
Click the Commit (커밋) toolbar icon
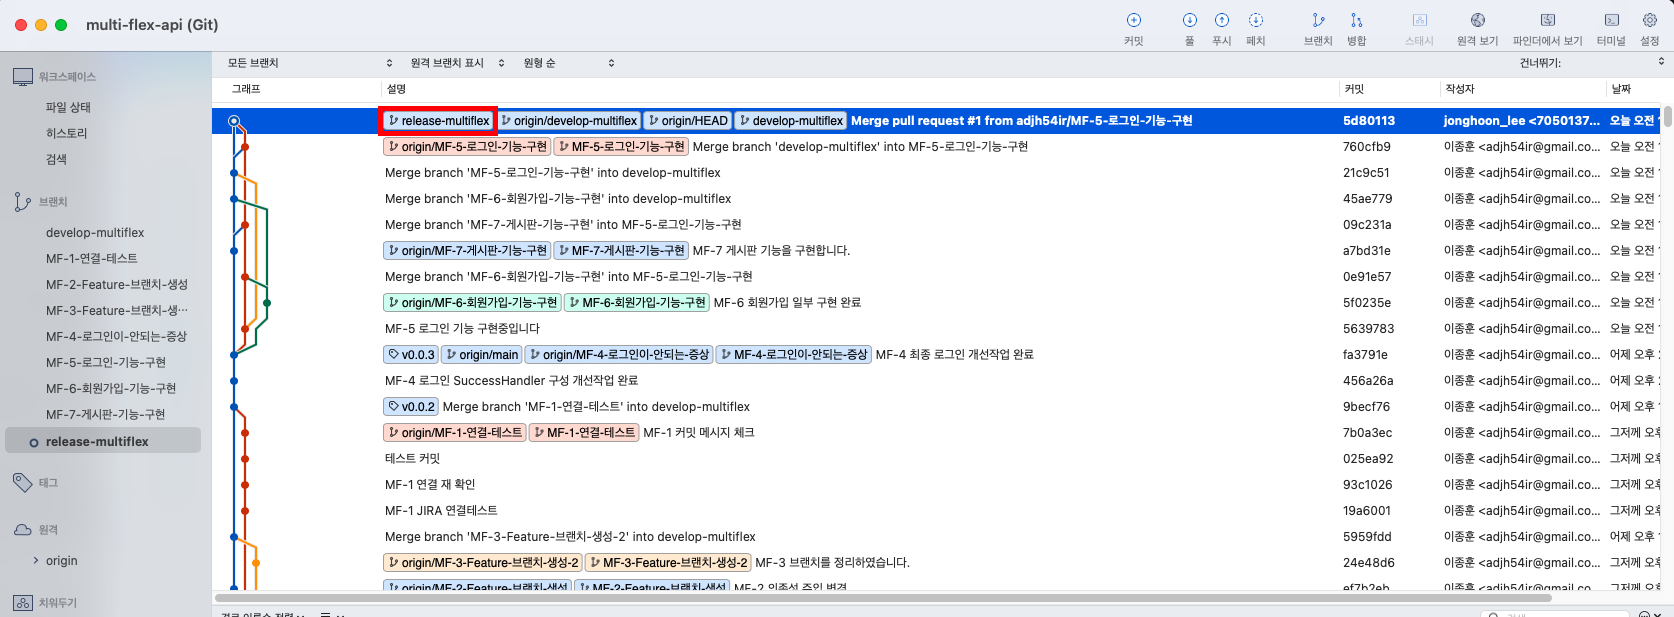(1133, 20)
